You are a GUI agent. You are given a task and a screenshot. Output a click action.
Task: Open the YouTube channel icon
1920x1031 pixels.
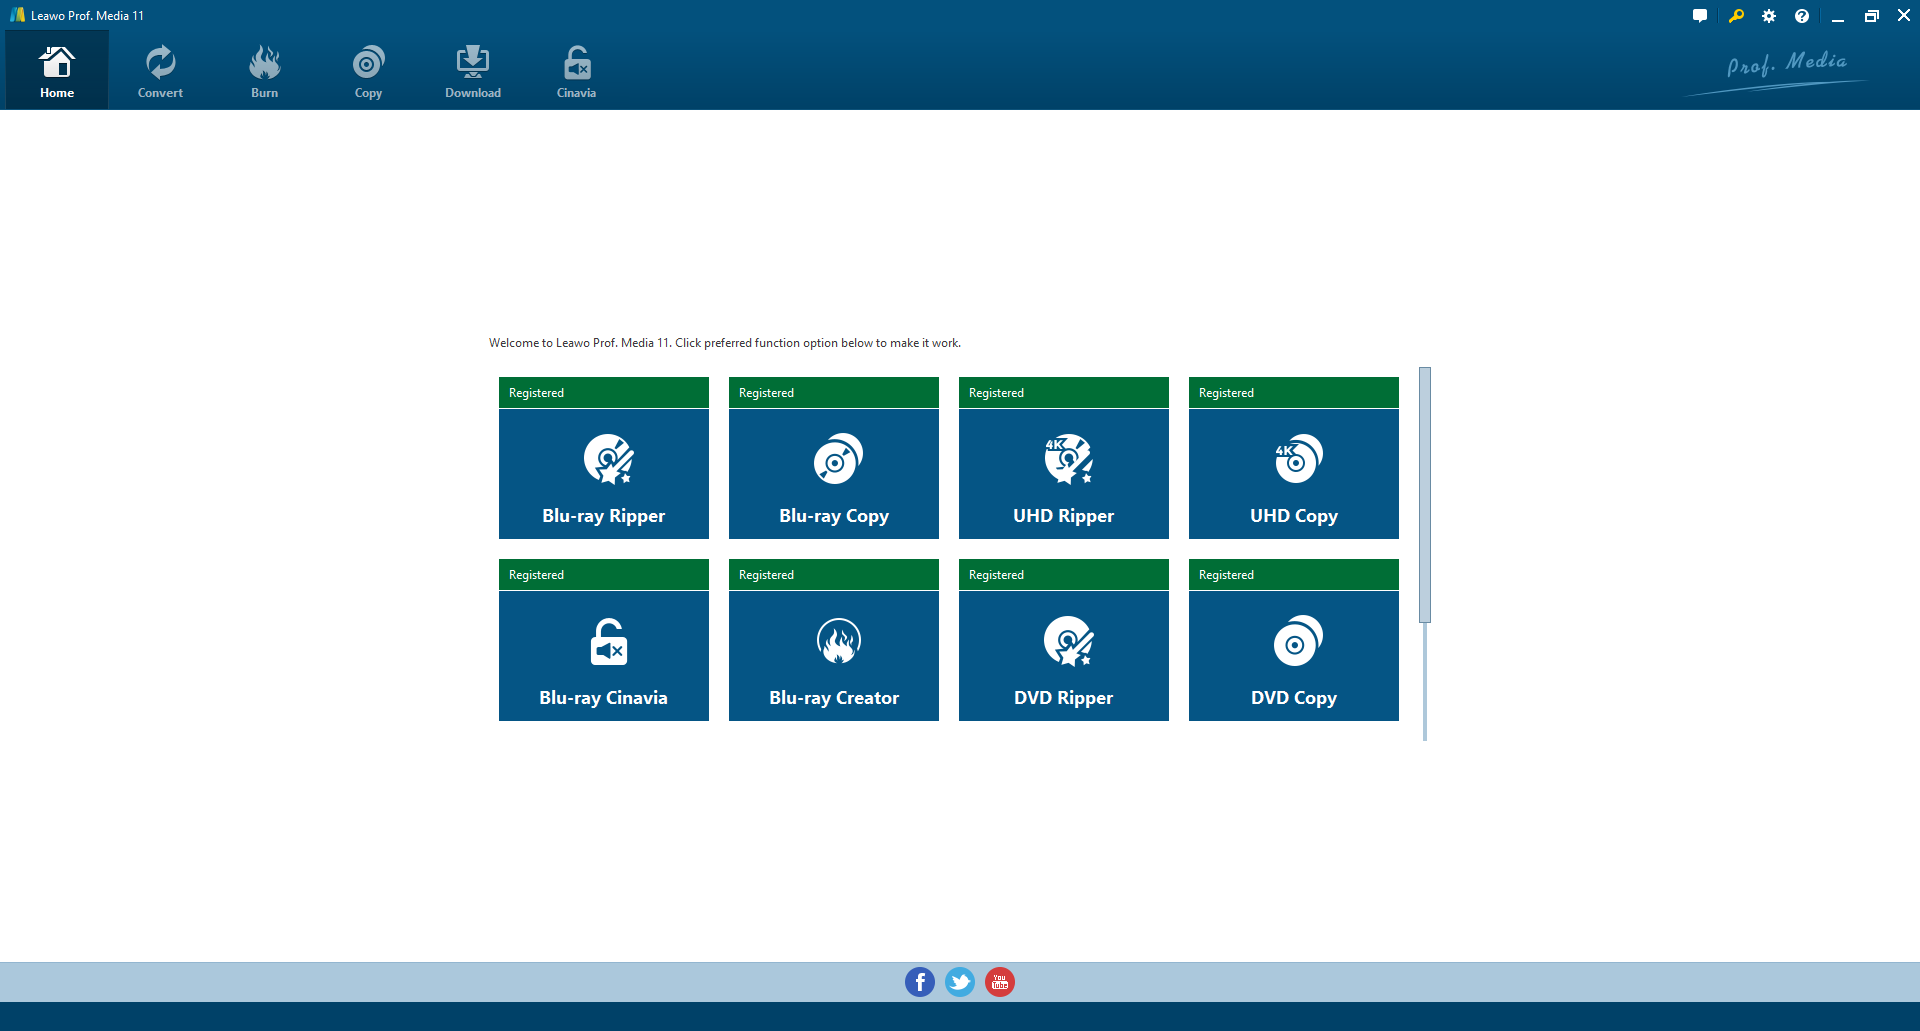[x=1000, y=982]
